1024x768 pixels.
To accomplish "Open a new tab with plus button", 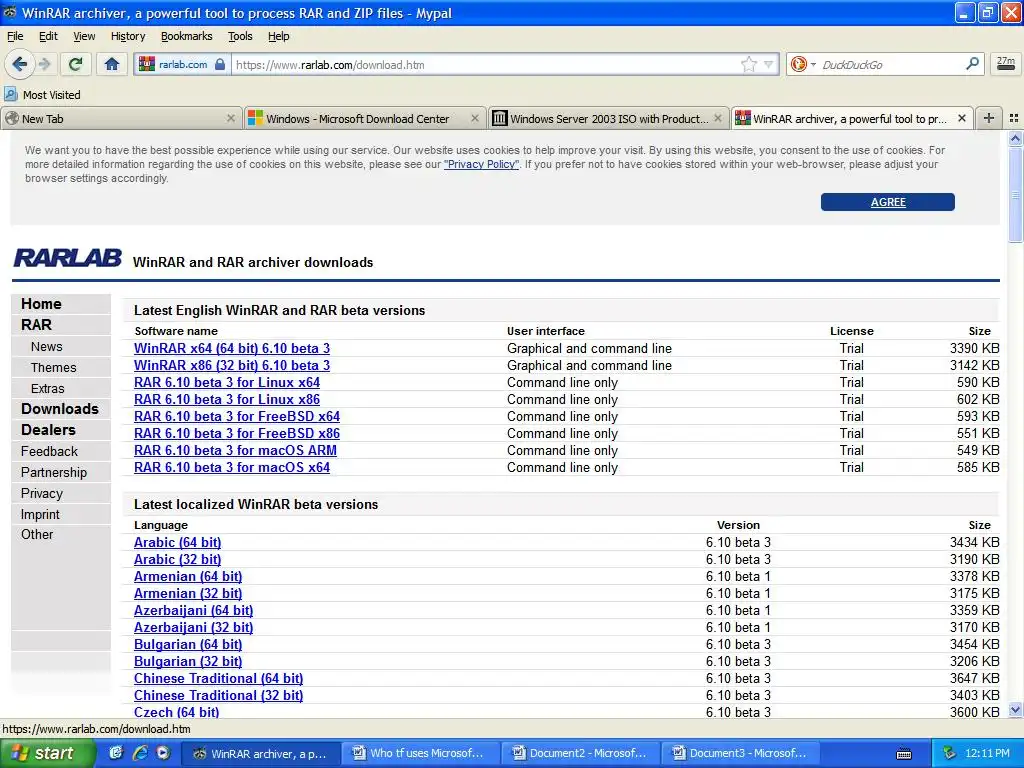I will [x=989, y=118].
